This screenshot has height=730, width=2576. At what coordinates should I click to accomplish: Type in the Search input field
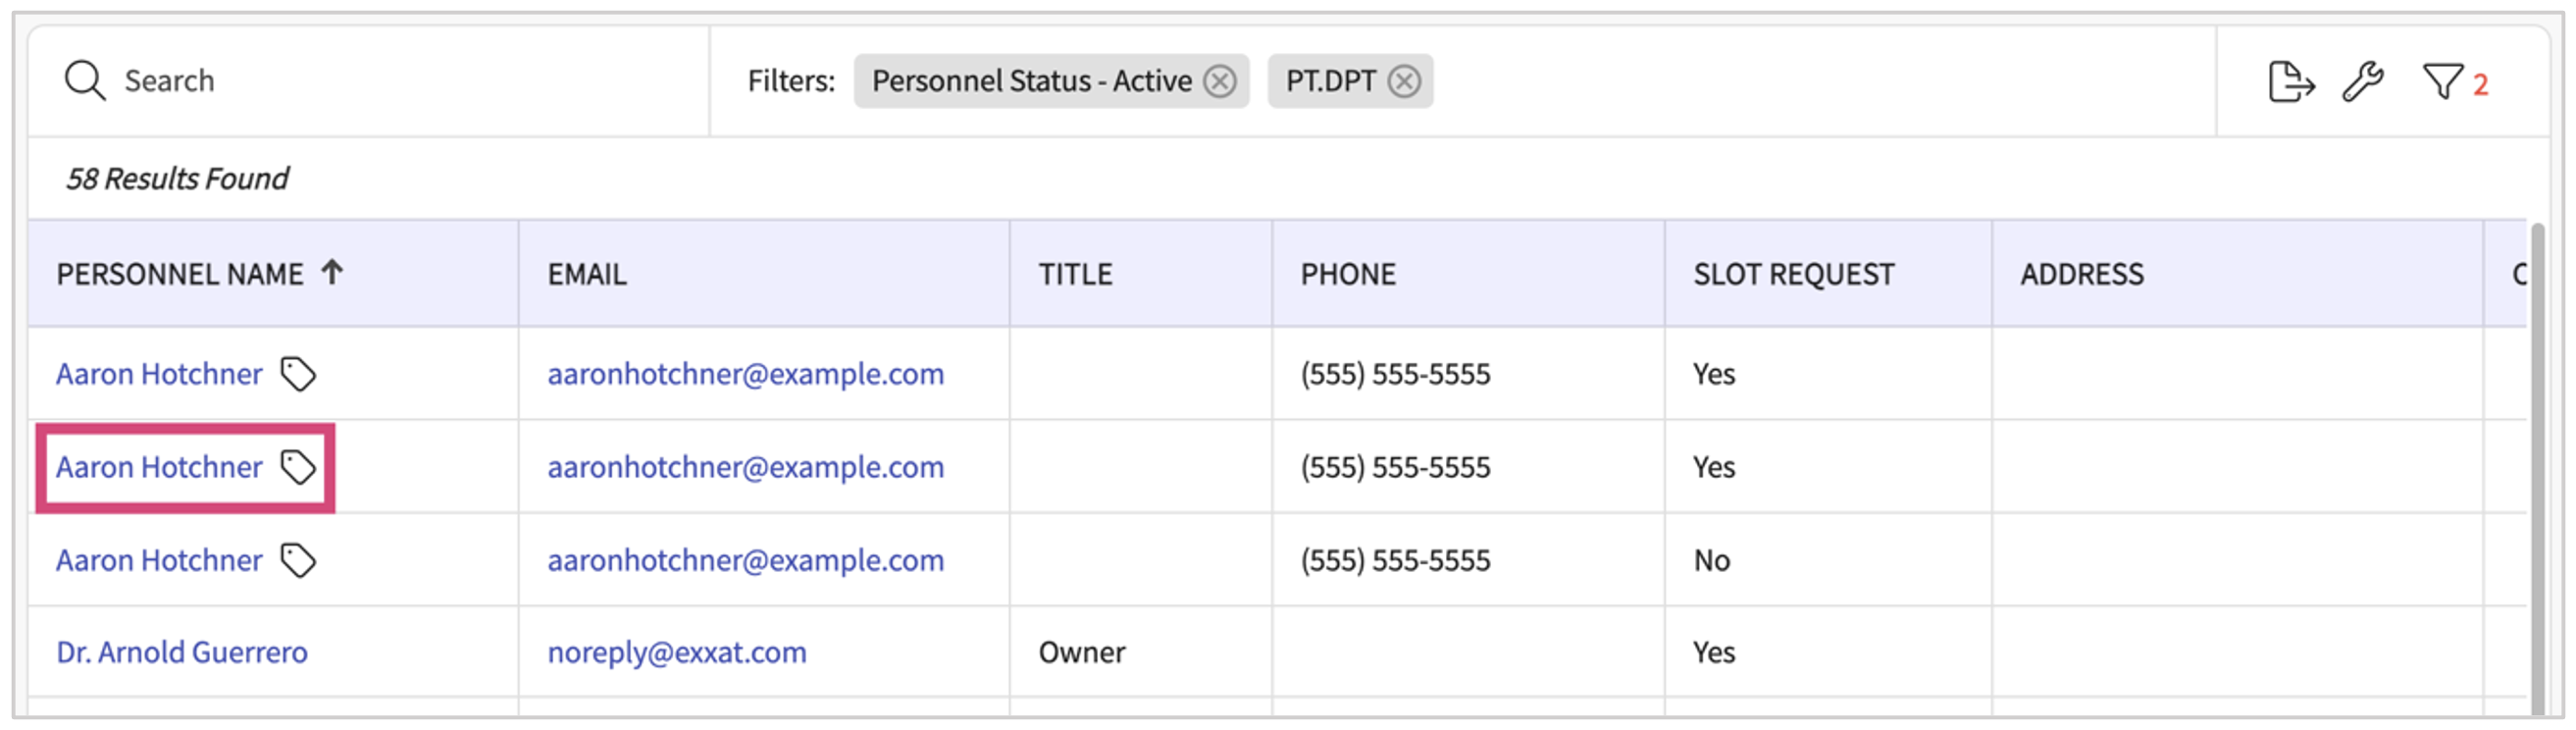click(x=400, y=80)
